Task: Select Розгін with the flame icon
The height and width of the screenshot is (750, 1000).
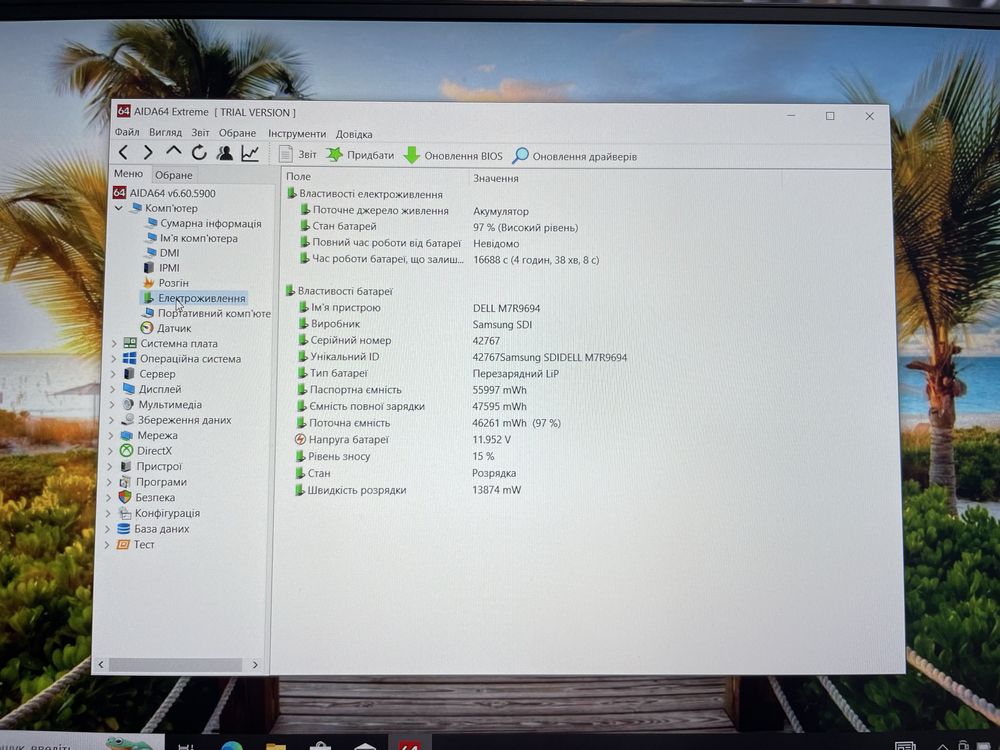Action: 166,283
